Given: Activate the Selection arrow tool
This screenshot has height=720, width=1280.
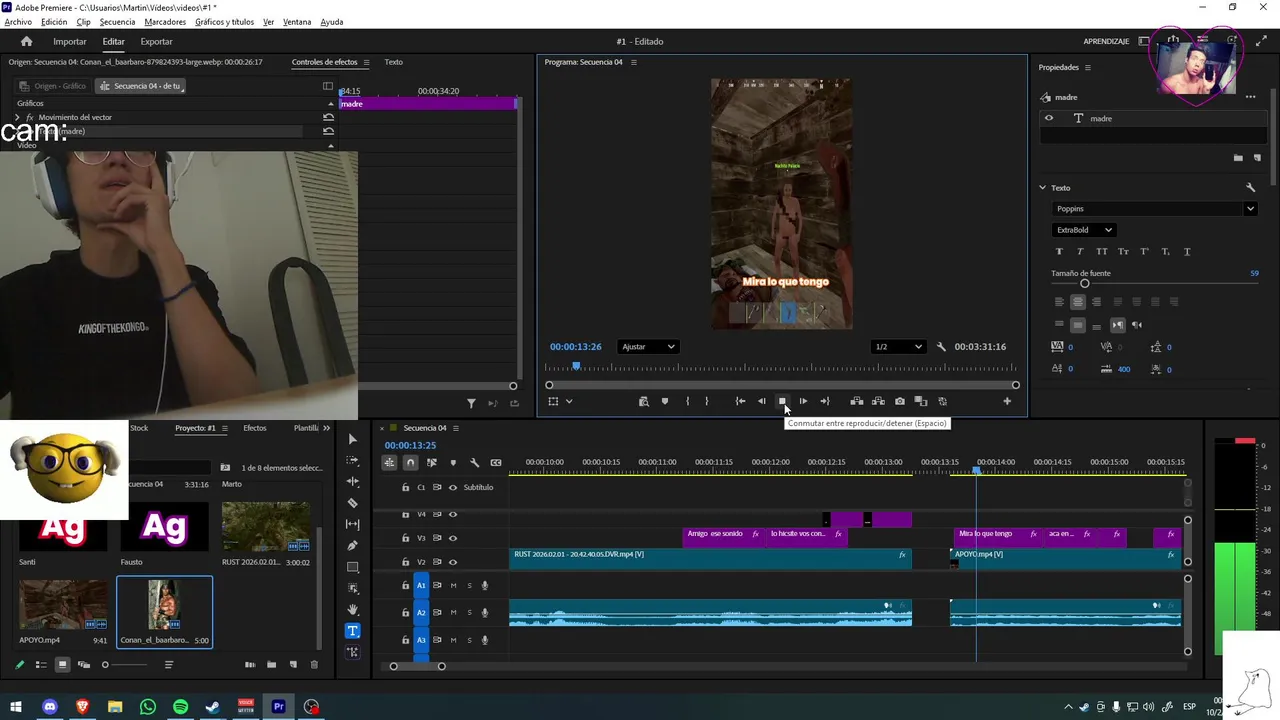Looking at the screenshot, I should click(352, 440).
